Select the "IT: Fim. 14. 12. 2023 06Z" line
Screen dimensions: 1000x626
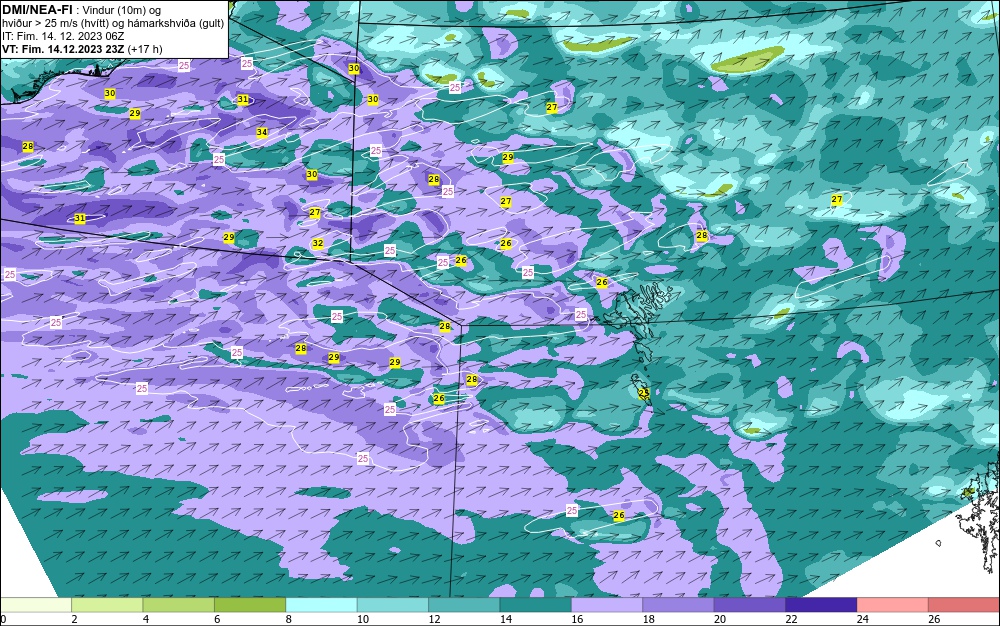pyautogui.click(x=63, y=36)
